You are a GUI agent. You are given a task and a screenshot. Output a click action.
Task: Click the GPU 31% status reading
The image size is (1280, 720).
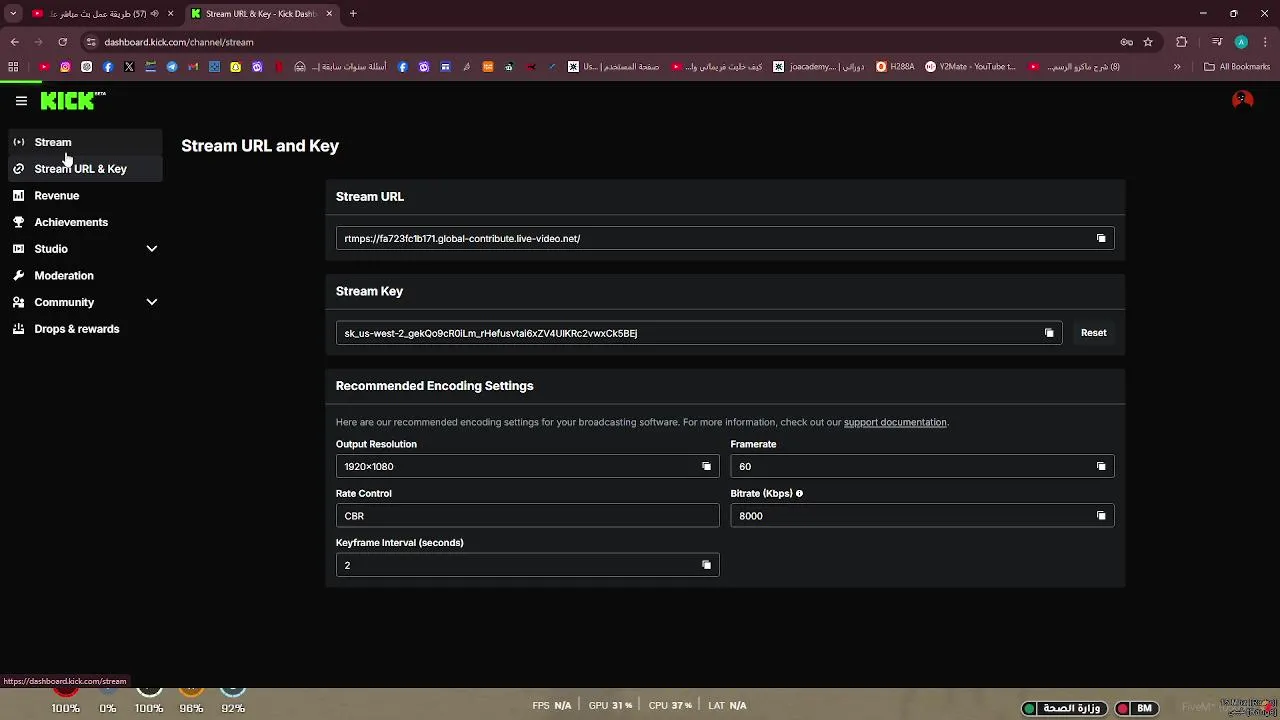pyautogui.click(x=610, y=705)
